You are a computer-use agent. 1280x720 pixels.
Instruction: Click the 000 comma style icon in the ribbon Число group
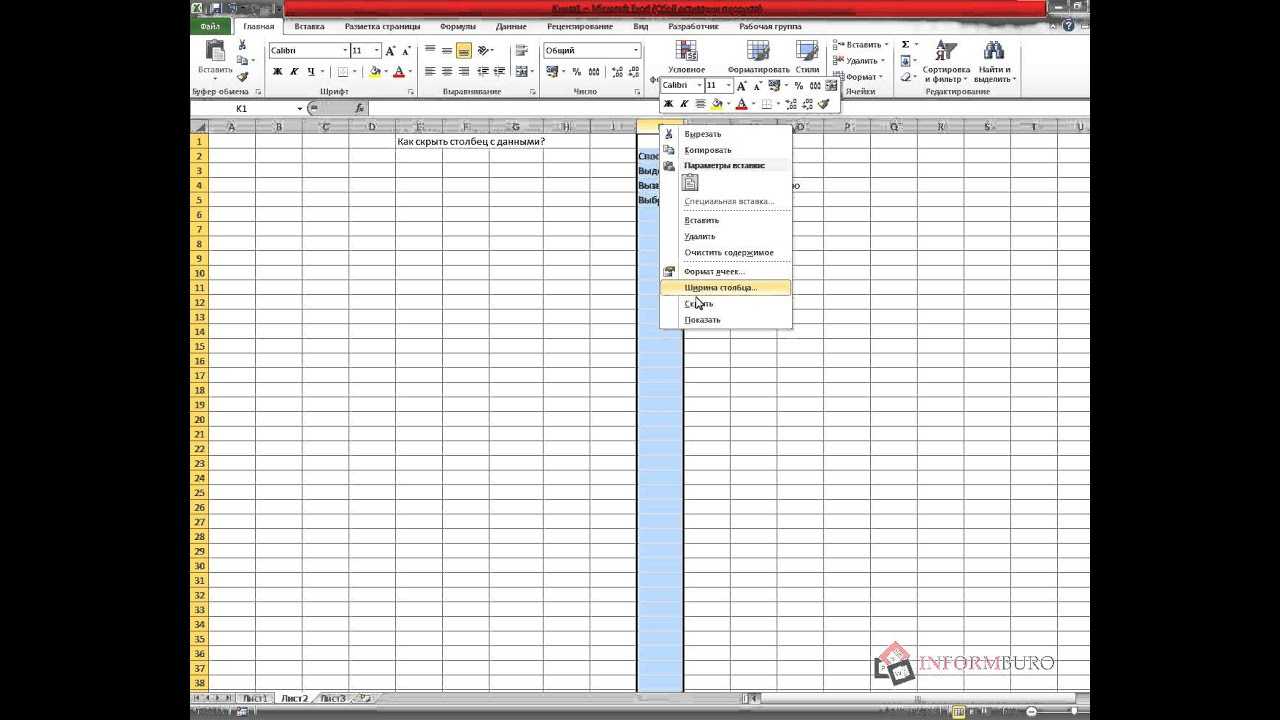594,72
